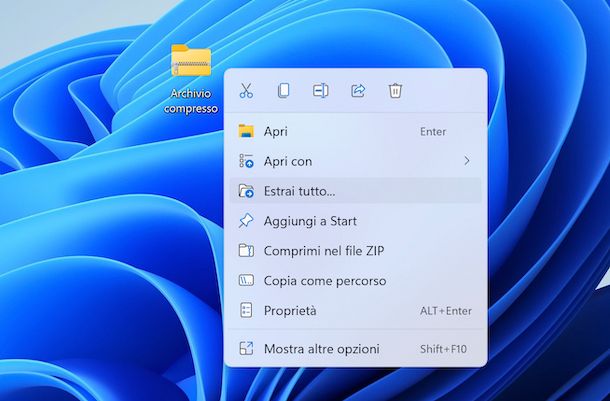Click the Rename icon in context menu

pos(321,91)
